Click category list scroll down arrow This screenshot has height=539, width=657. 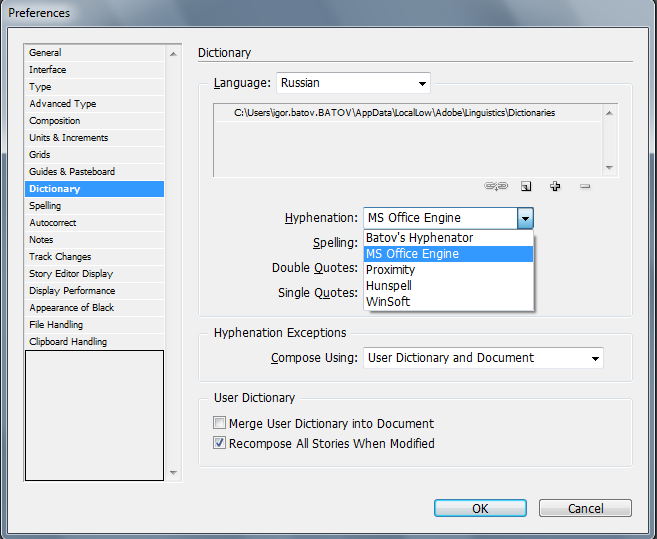[173, 472]
